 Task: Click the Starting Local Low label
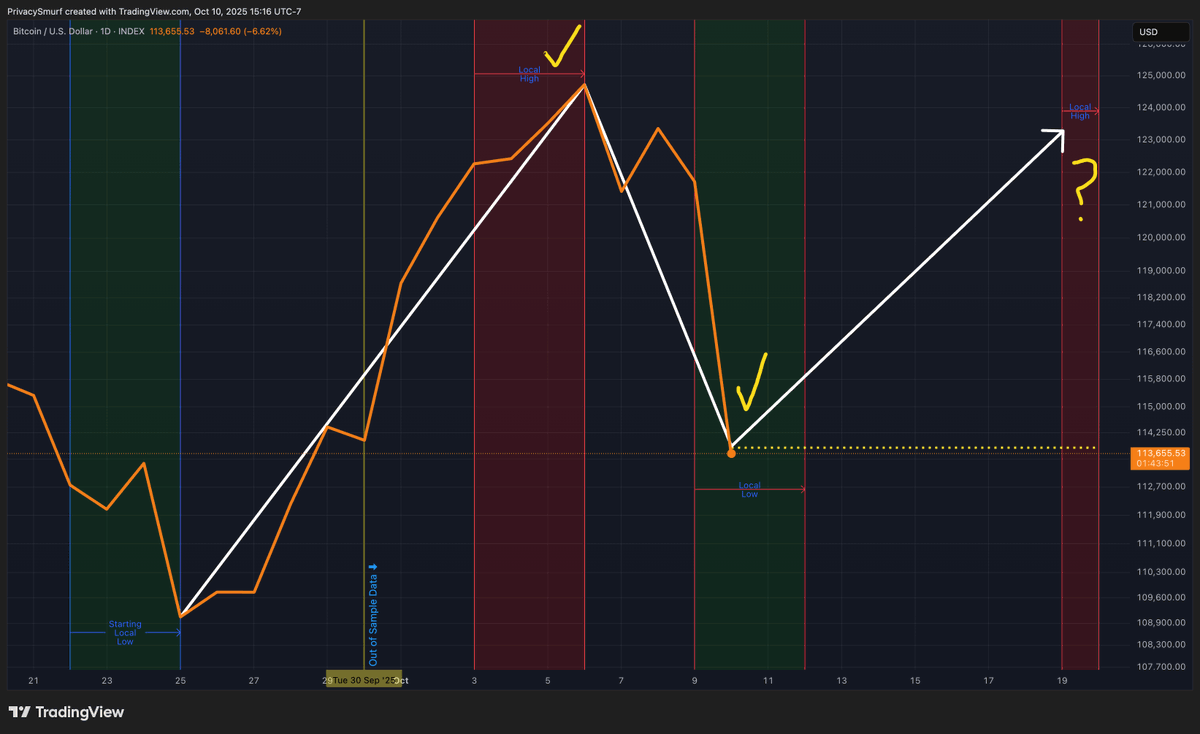124,633
